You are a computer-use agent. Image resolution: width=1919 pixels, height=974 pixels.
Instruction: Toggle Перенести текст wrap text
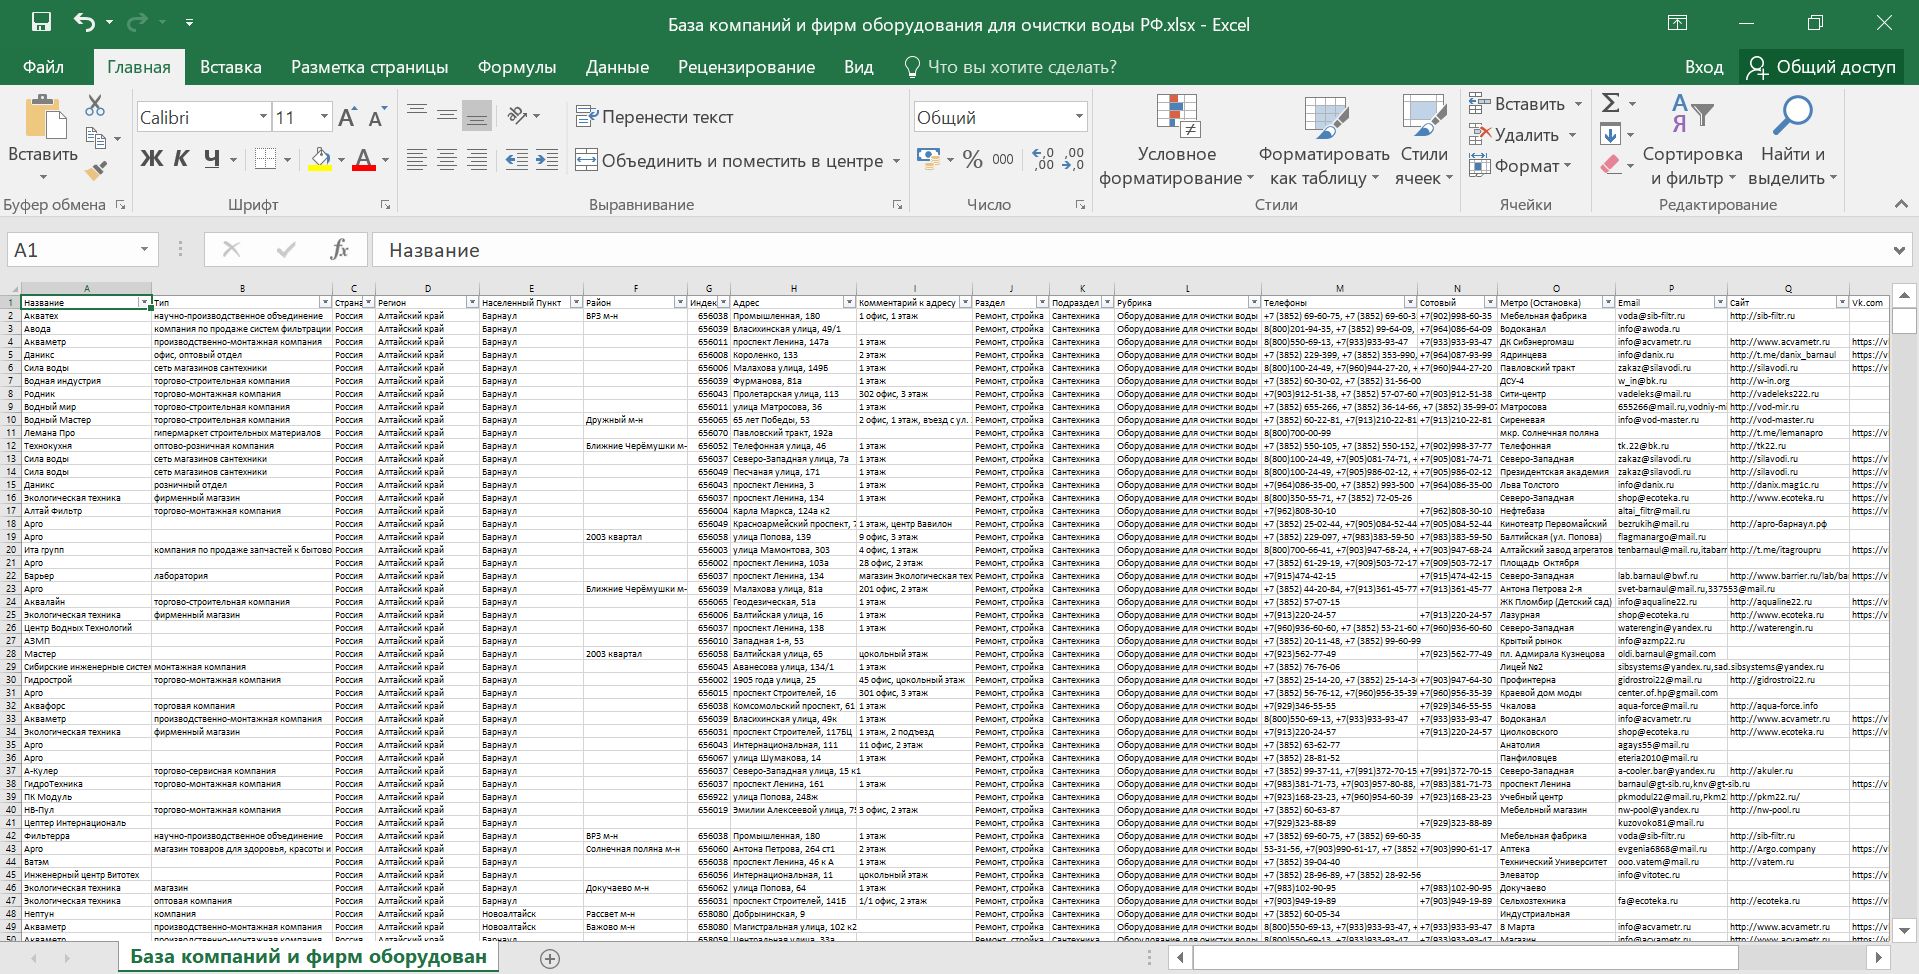click(655, 117)
